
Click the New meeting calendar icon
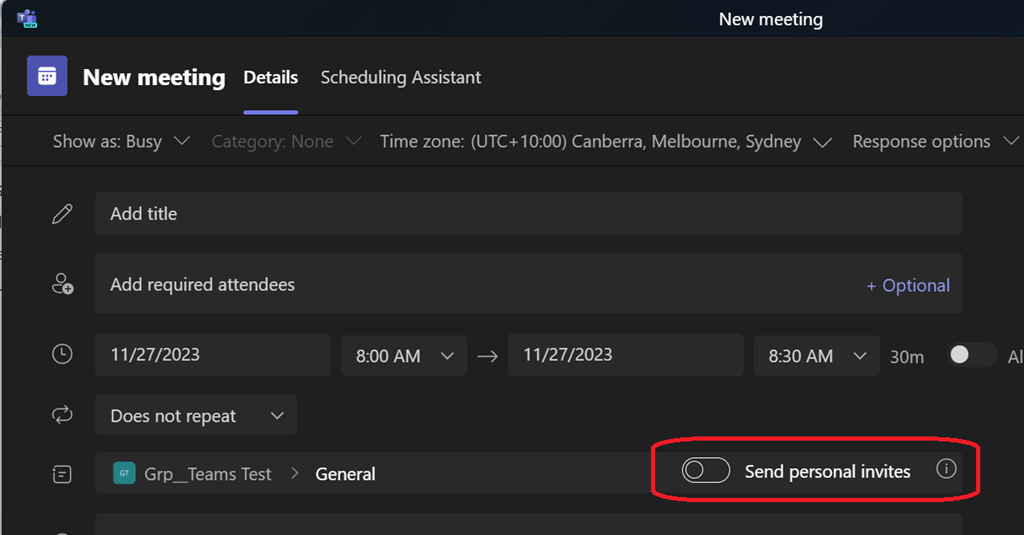(47, 77)
